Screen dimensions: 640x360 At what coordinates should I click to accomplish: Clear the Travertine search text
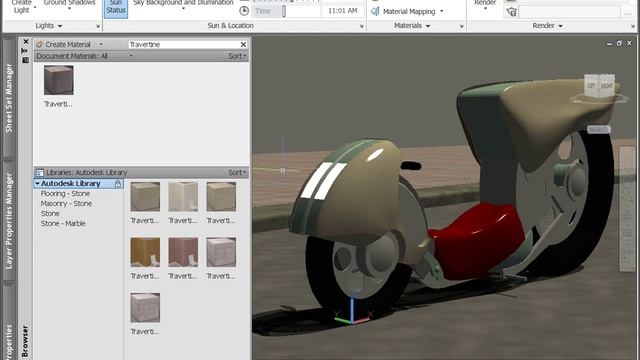243,44
